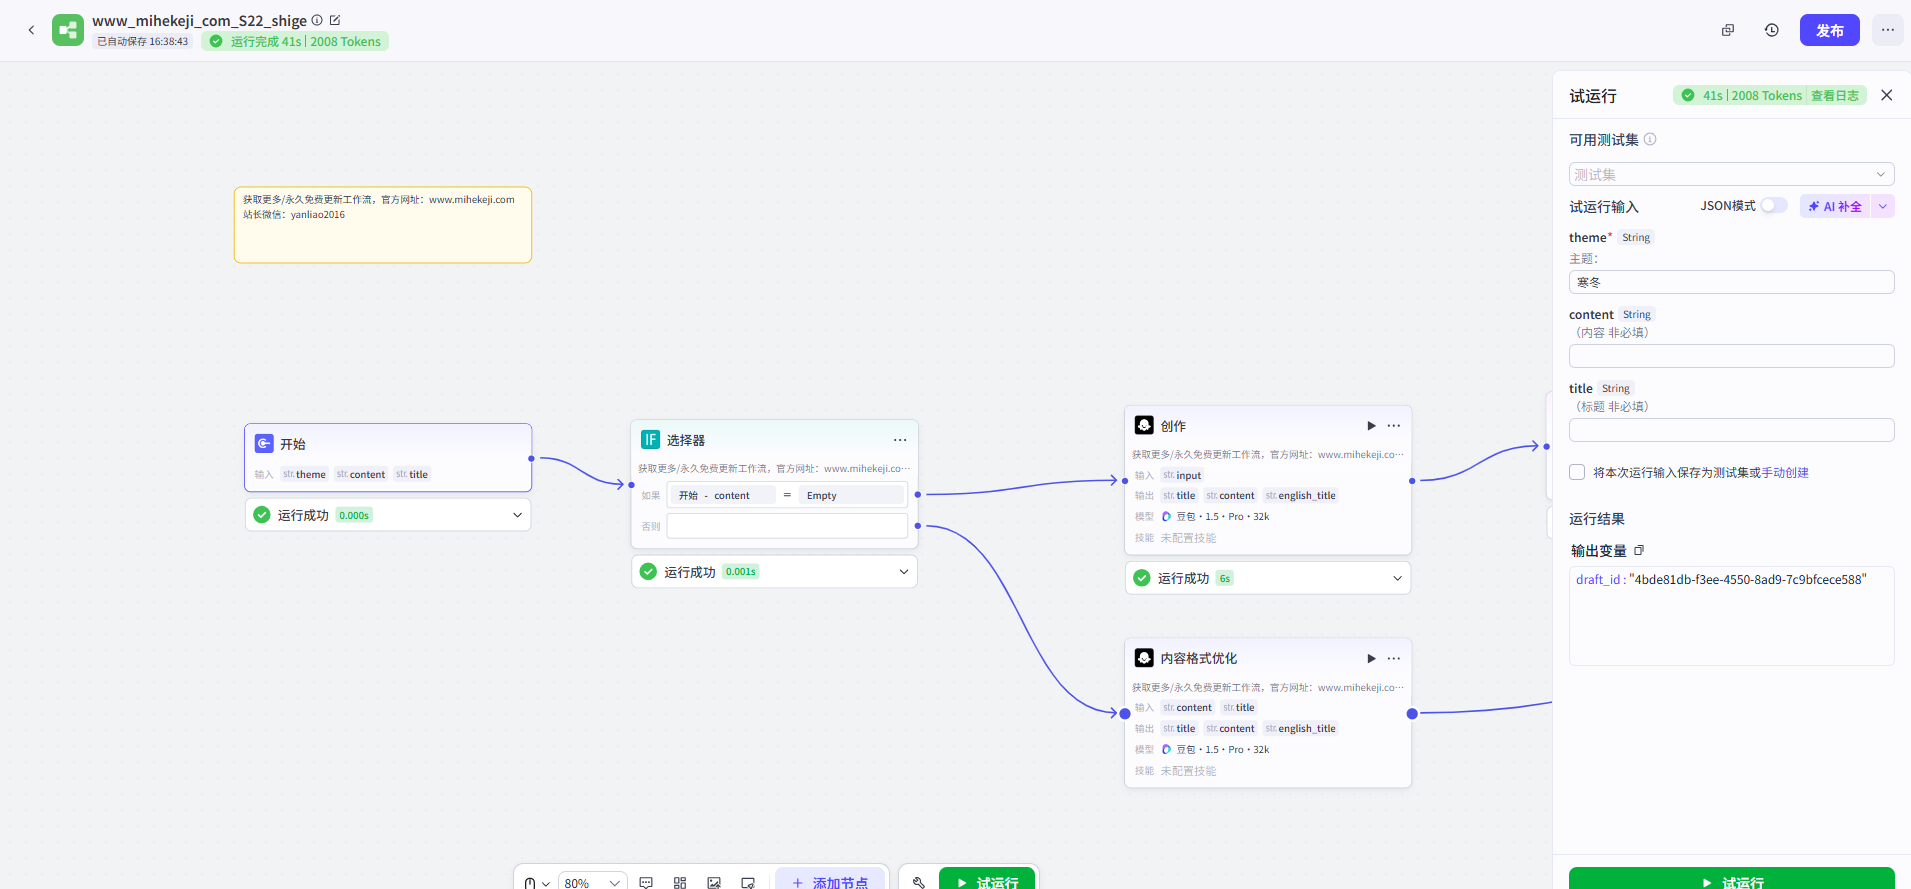This screenshot has width=1911, height=889.
Task: Click the wrench debug icon in the bottom toolbar
Action: point(919,882)
